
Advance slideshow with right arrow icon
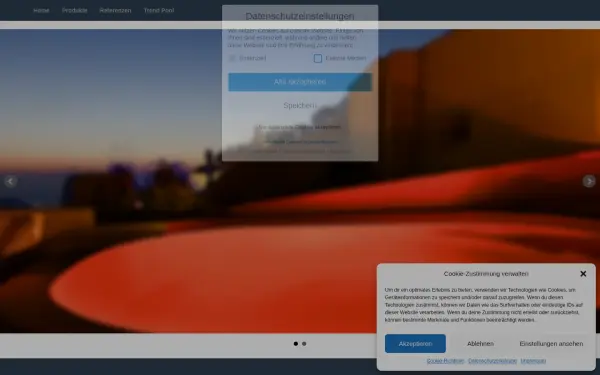[589, 181]
